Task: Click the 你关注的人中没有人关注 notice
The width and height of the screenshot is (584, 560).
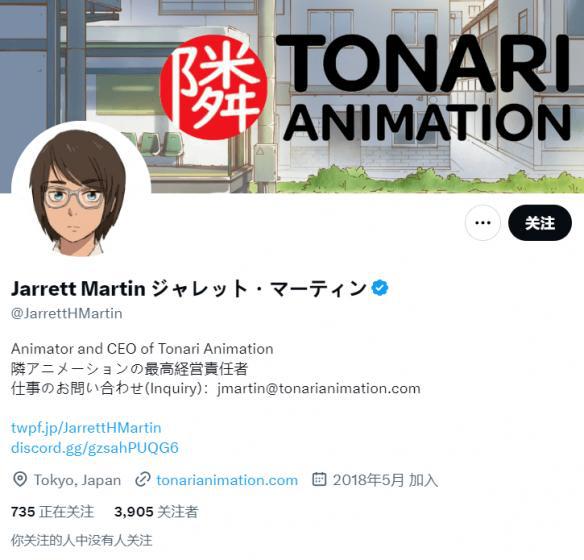Action: point(82,540)
